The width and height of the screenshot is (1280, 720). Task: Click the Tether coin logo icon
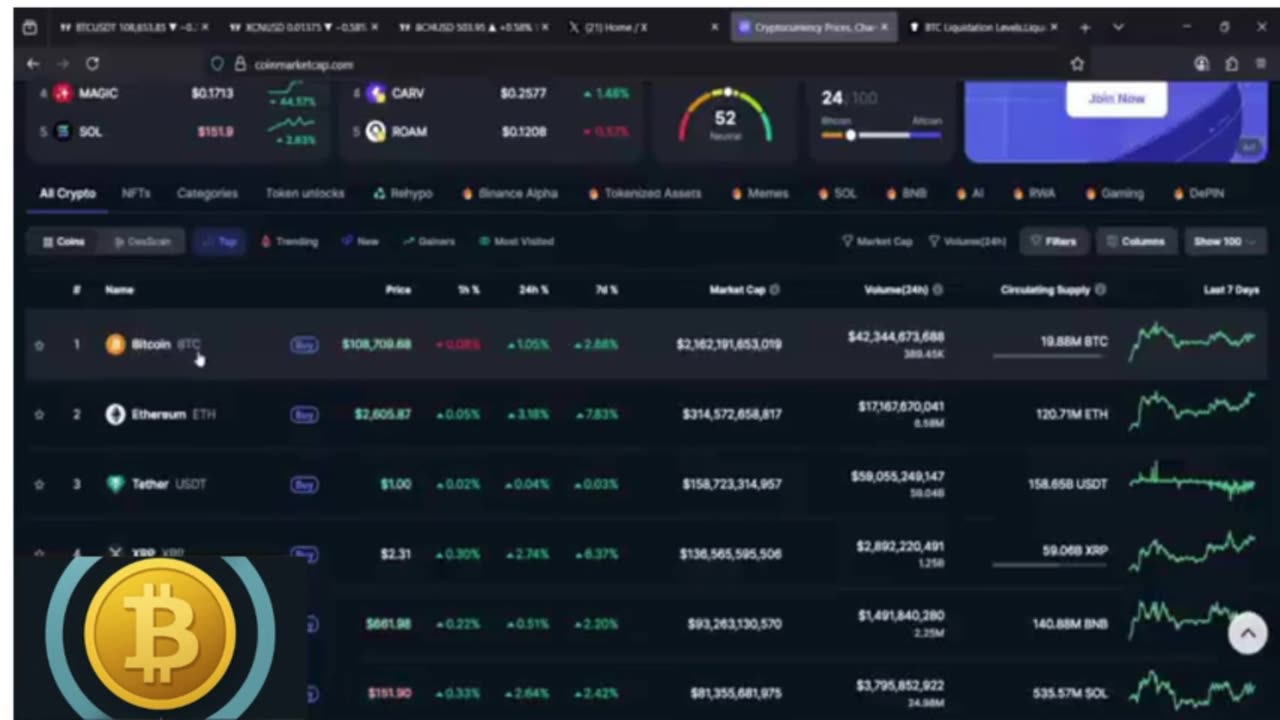(x=115, y=484)
